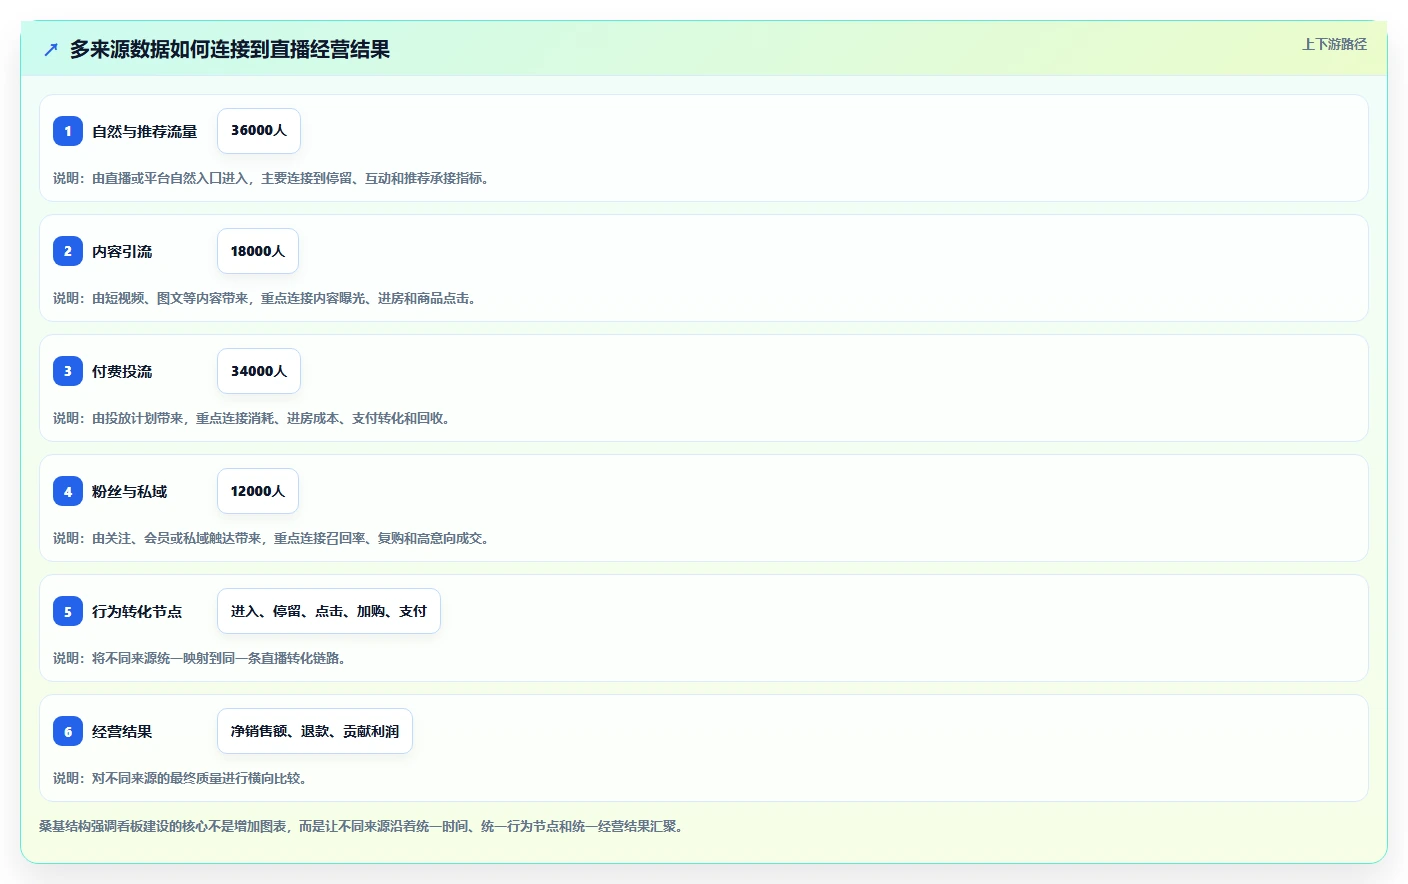Click the title 多来源数据如何连接到直播经营结果
The width and height of the screenshot is (1408, 884).
[230, 49]
